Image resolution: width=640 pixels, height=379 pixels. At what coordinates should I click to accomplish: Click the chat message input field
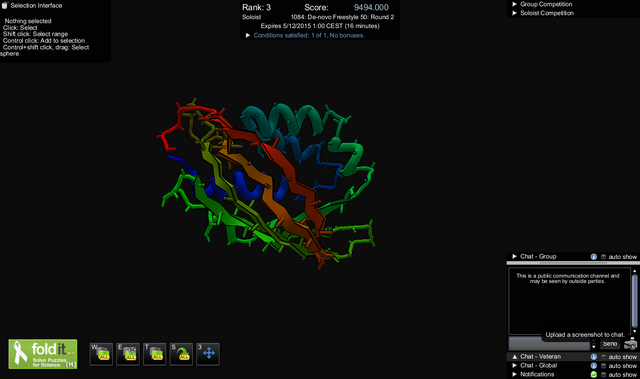(x=549, y=344)
